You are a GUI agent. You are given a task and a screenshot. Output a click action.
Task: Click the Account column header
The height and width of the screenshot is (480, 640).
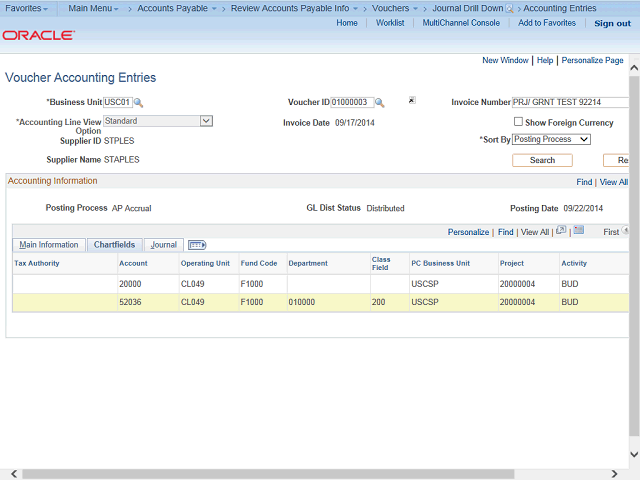pos(133,264)
